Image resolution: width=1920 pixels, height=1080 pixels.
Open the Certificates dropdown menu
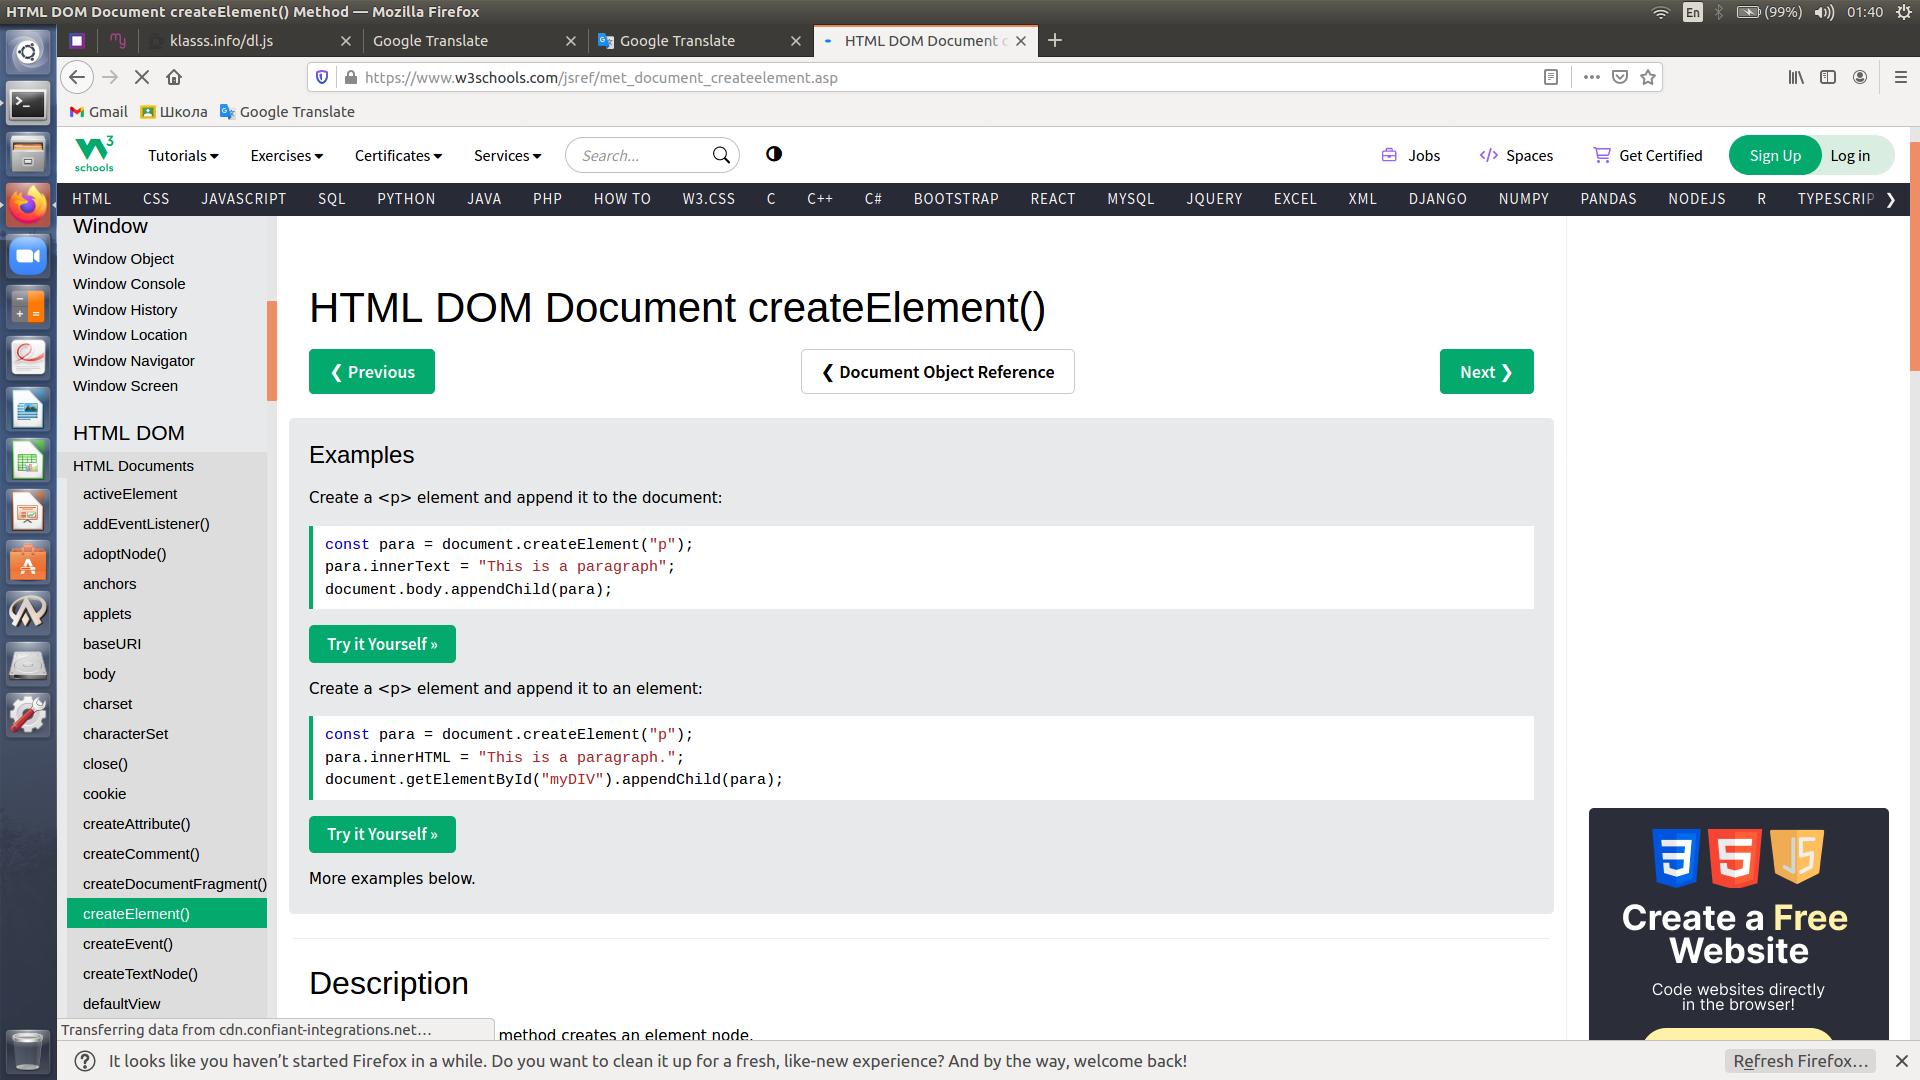pyautogui.click(x=398, y=155)
